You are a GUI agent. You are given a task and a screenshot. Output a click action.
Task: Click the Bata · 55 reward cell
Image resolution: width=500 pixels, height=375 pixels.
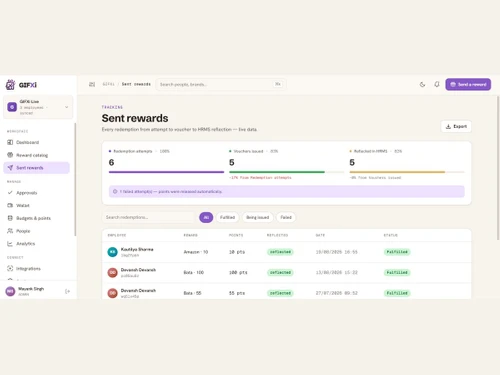[192, 293]
